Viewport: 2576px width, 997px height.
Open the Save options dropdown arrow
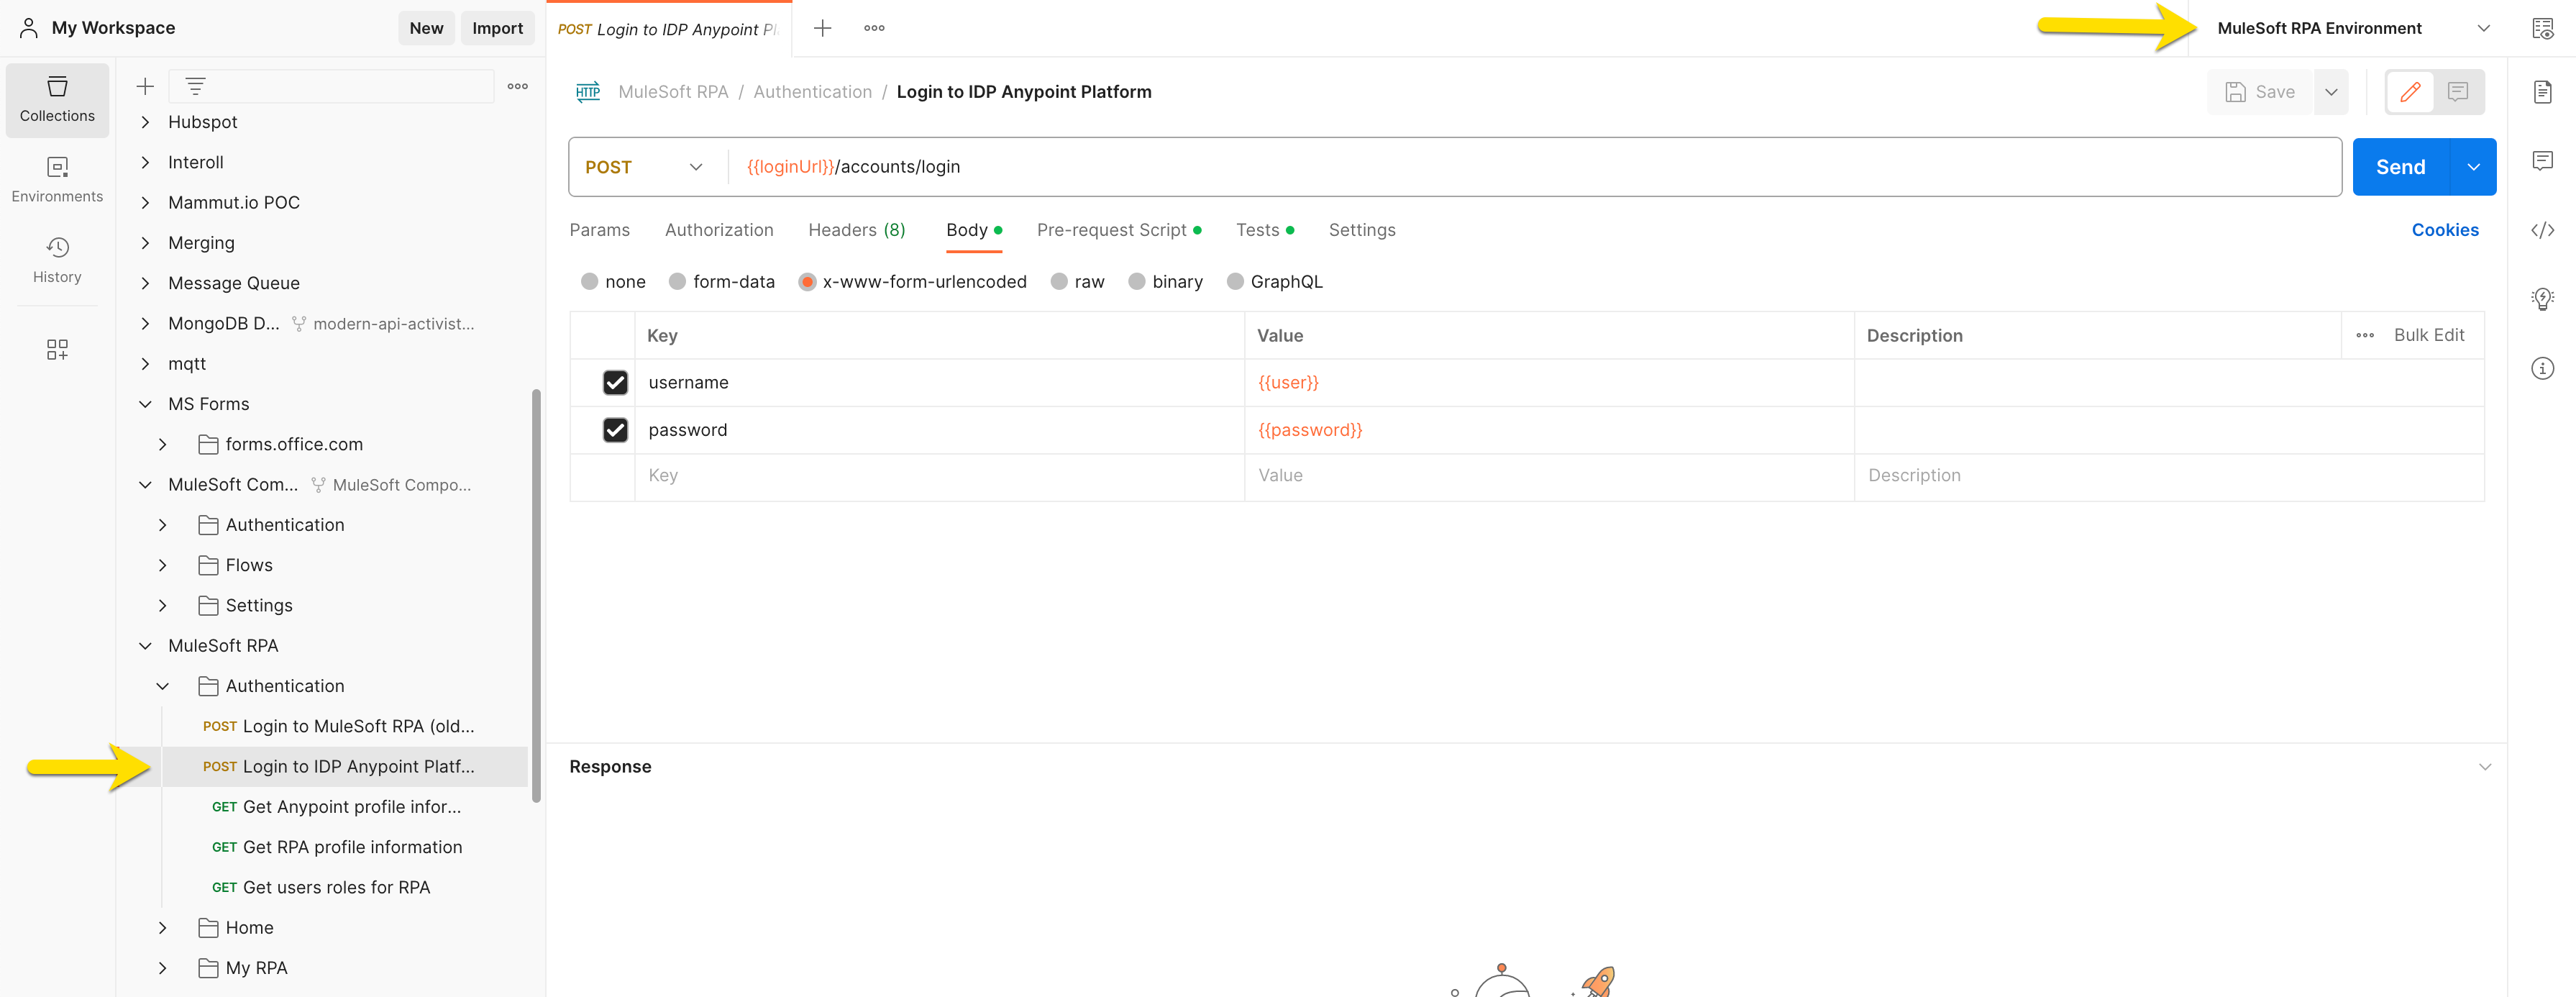click(2330, 92)
